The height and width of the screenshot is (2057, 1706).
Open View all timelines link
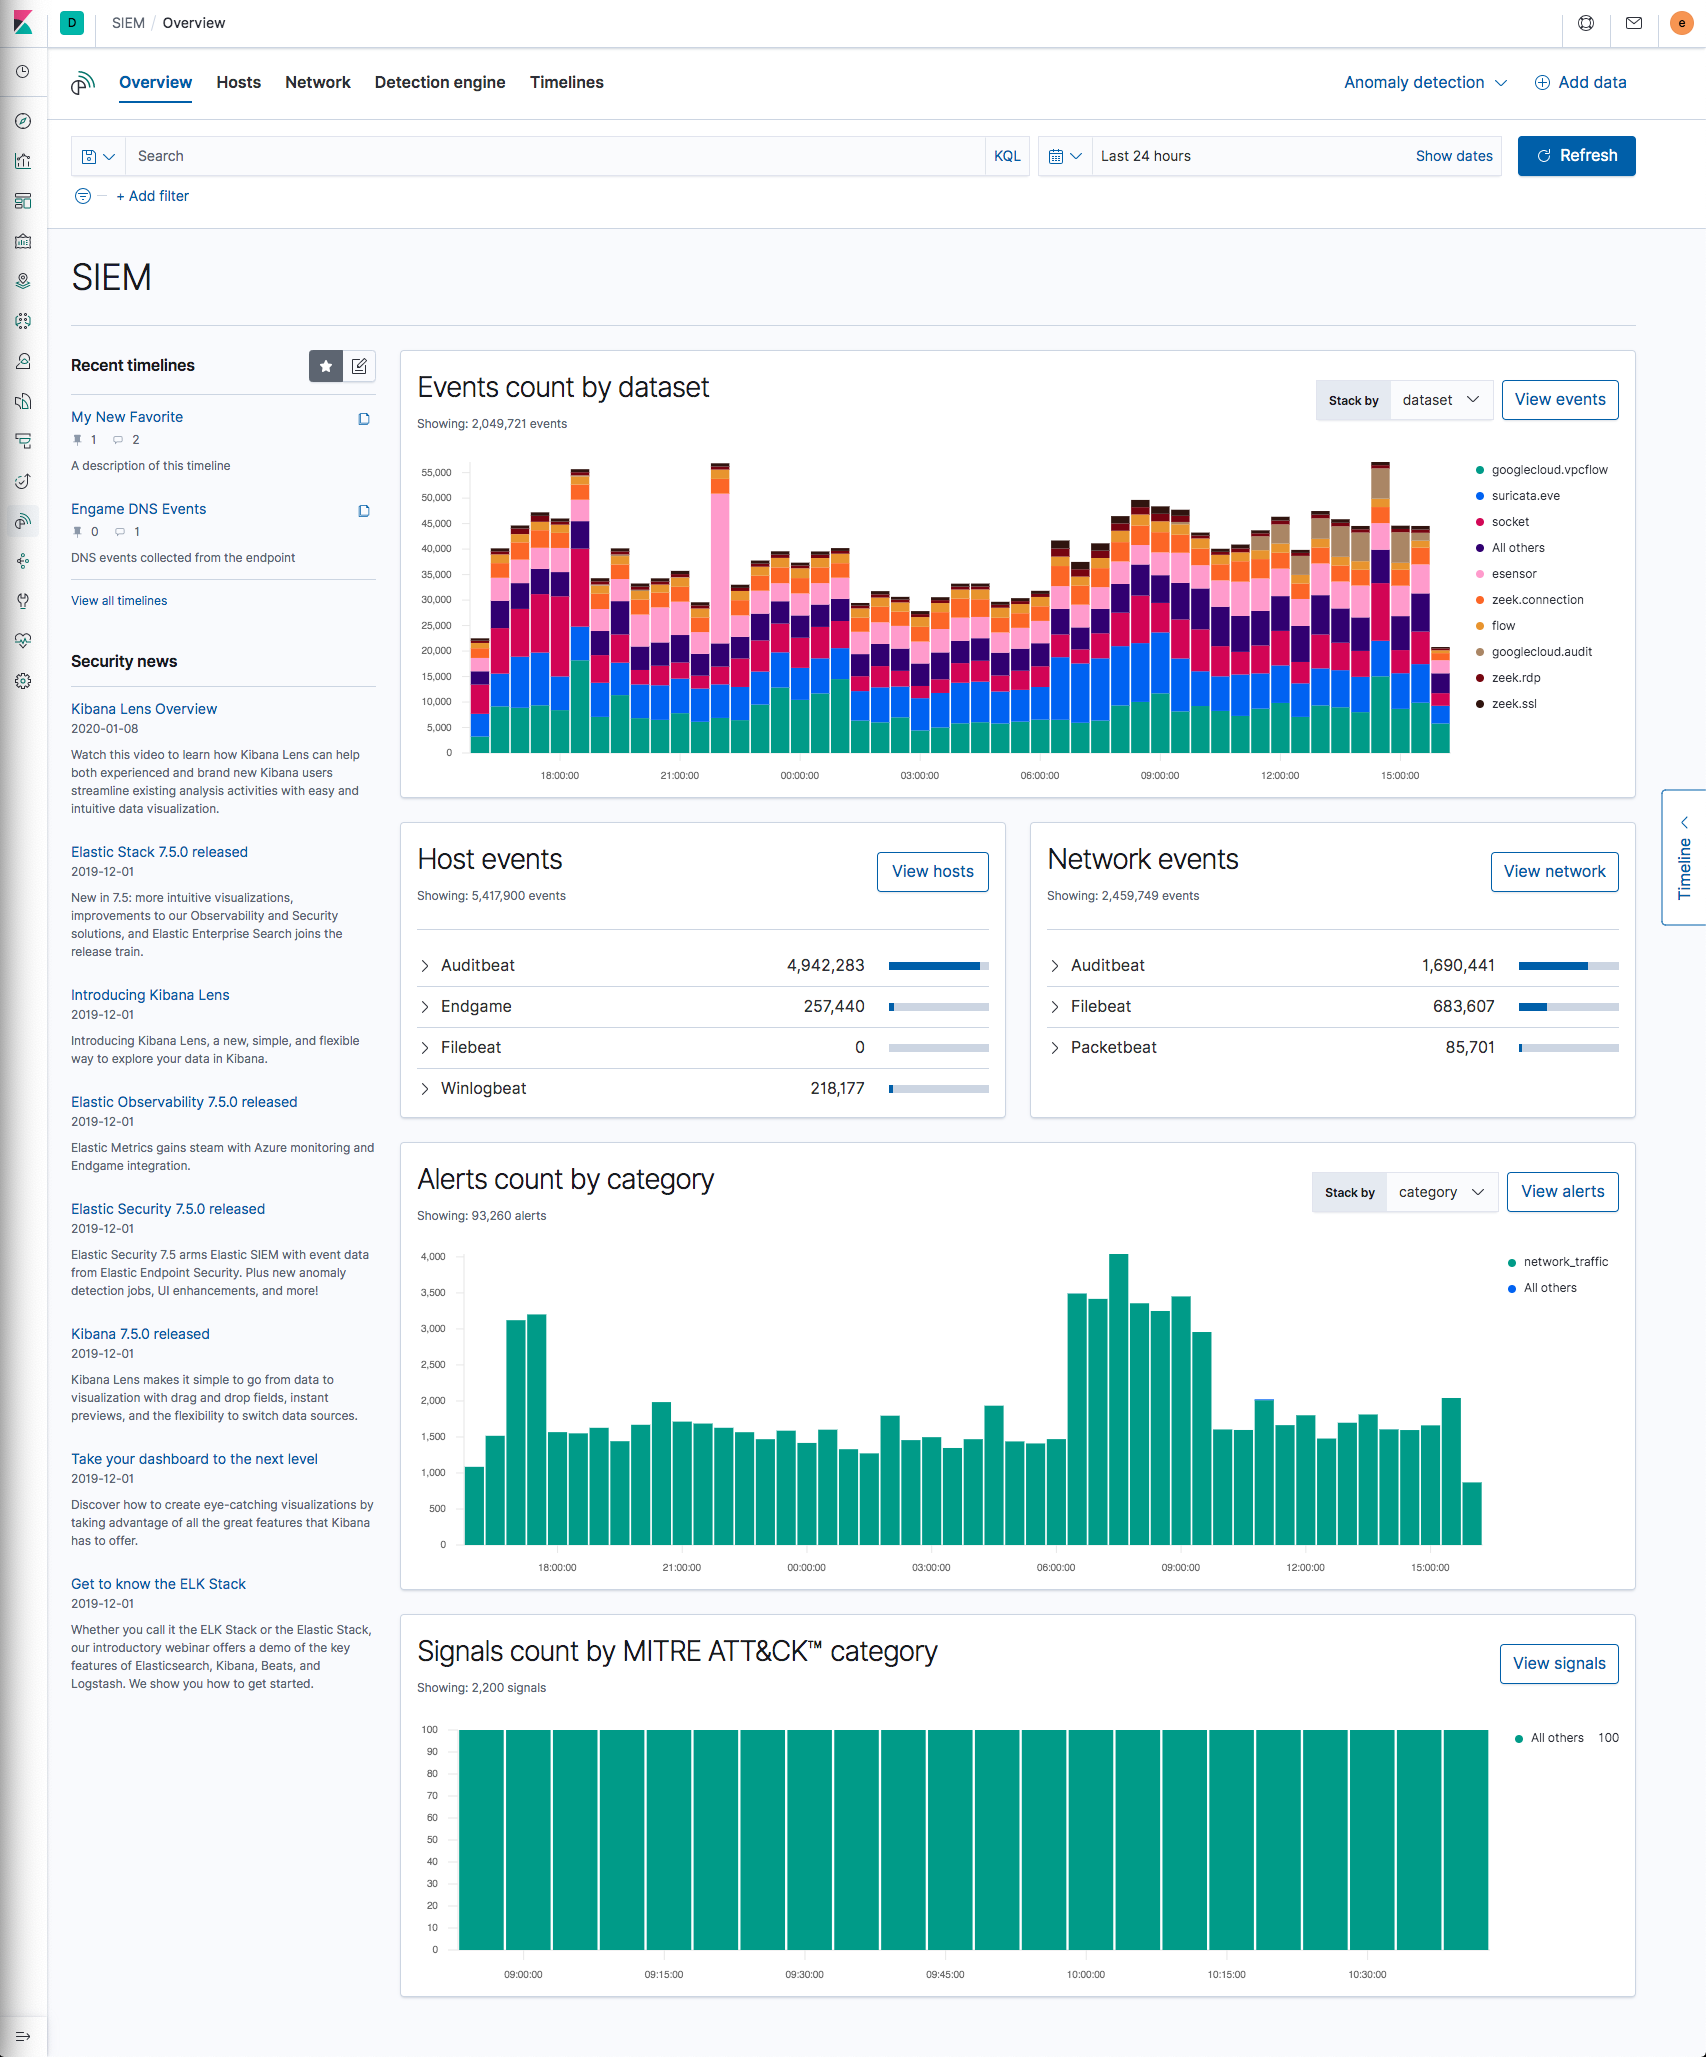tap(119, 601)
